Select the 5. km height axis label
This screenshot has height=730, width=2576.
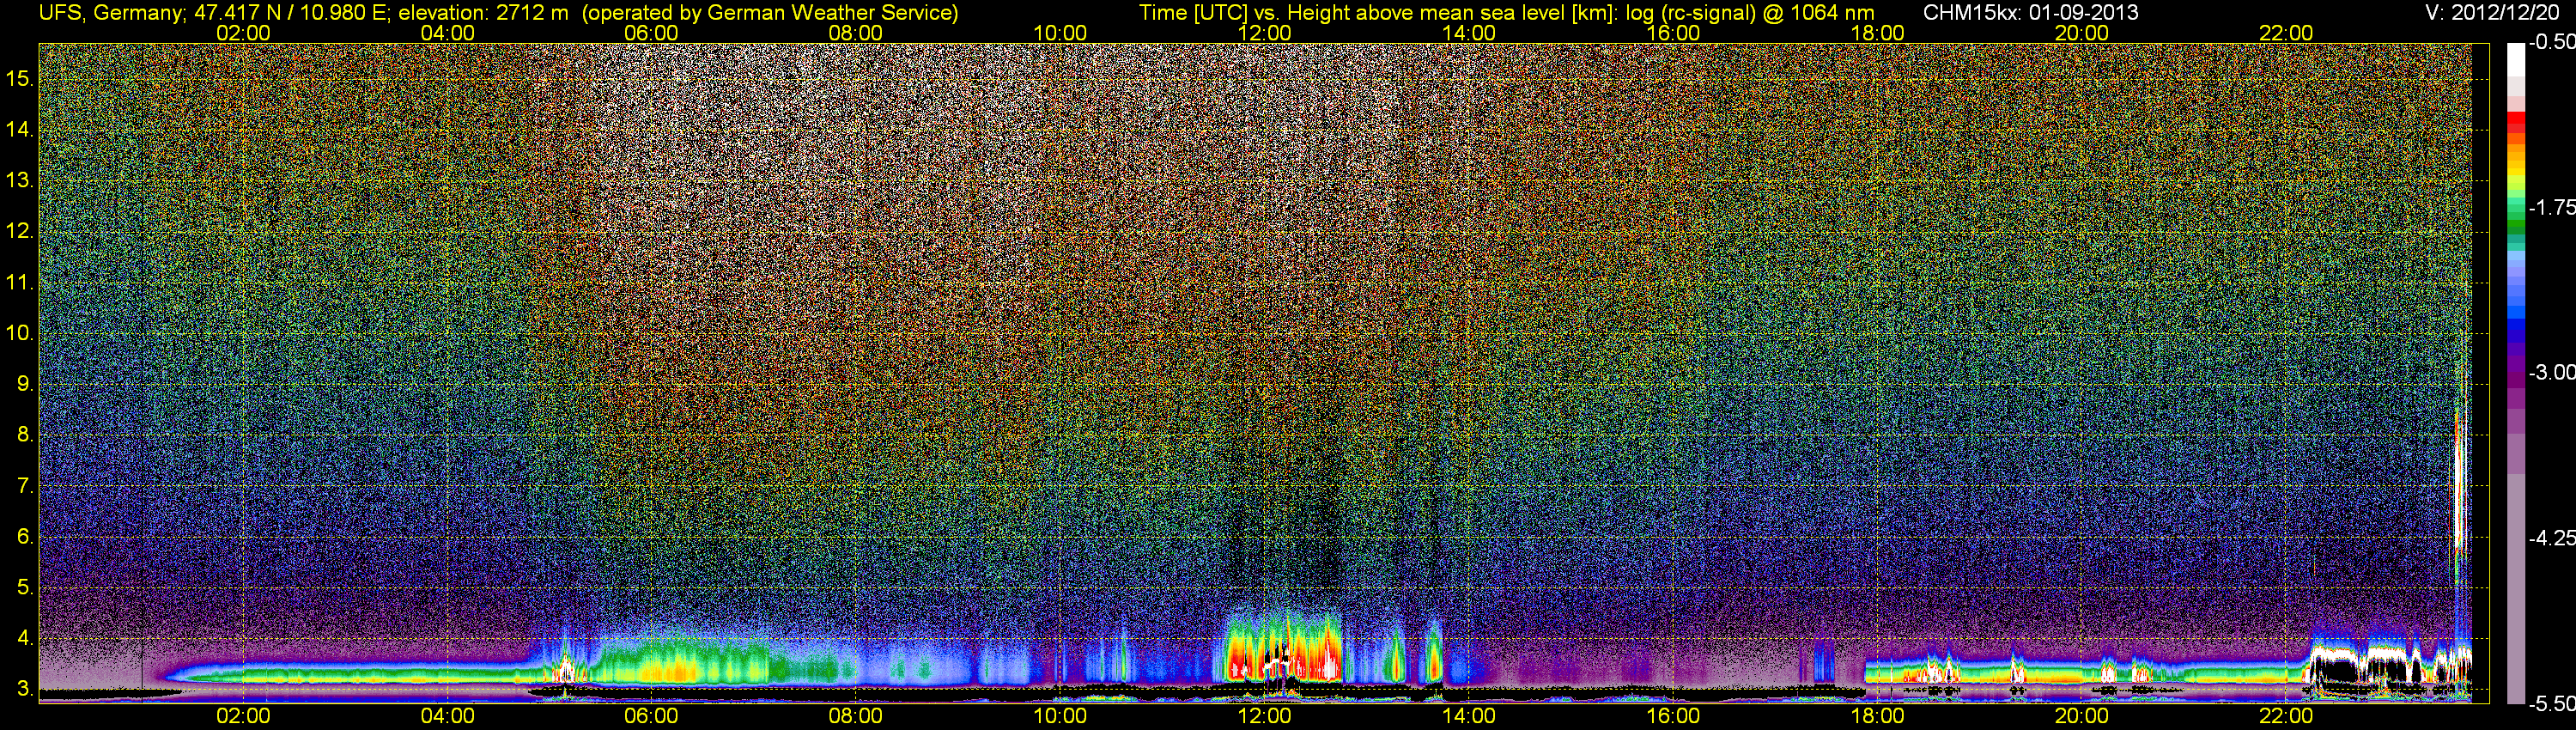click(x=25, y=587)
